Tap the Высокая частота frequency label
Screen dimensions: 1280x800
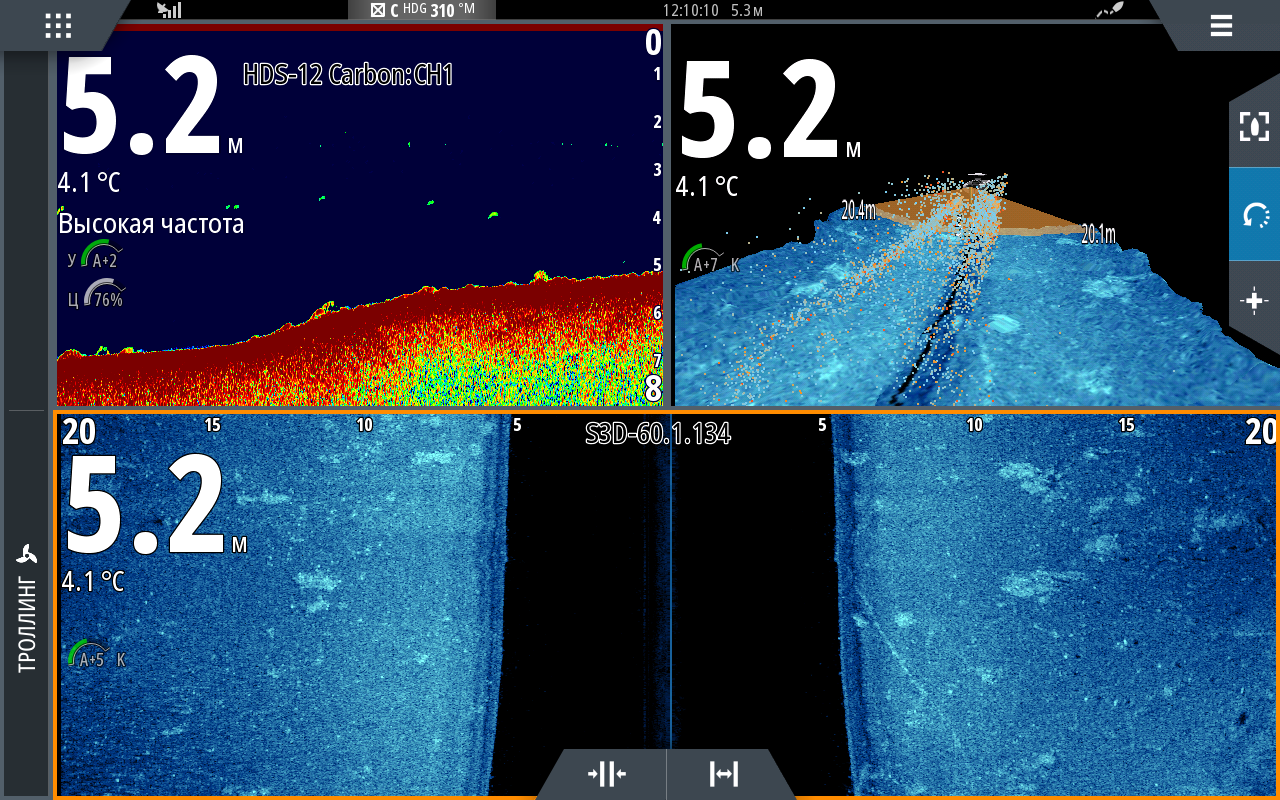click(x=151, y=224)
